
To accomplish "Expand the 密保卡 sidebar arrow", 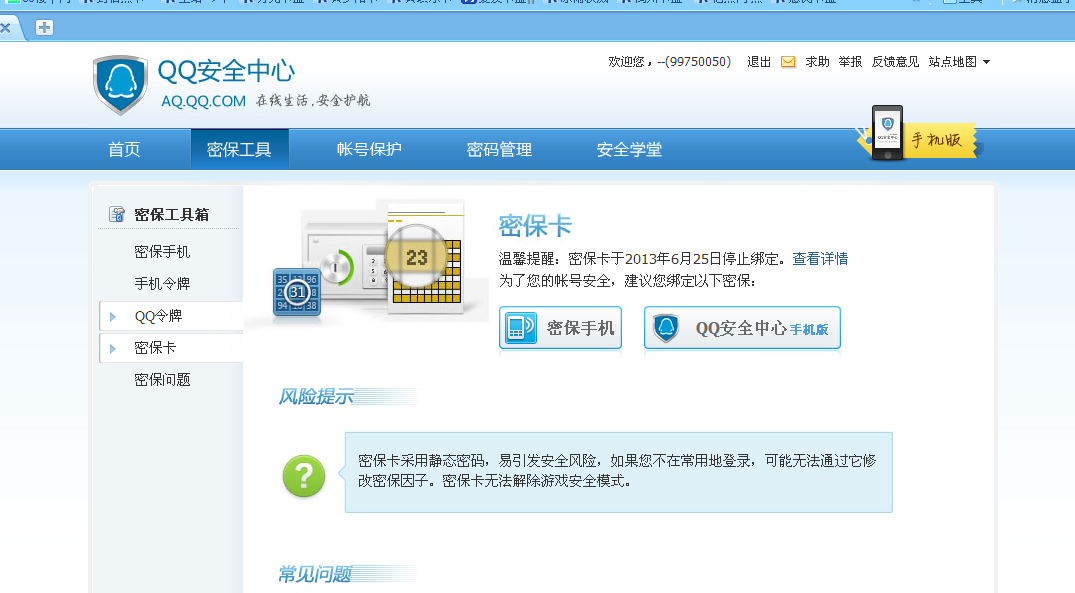I will 113,348.
